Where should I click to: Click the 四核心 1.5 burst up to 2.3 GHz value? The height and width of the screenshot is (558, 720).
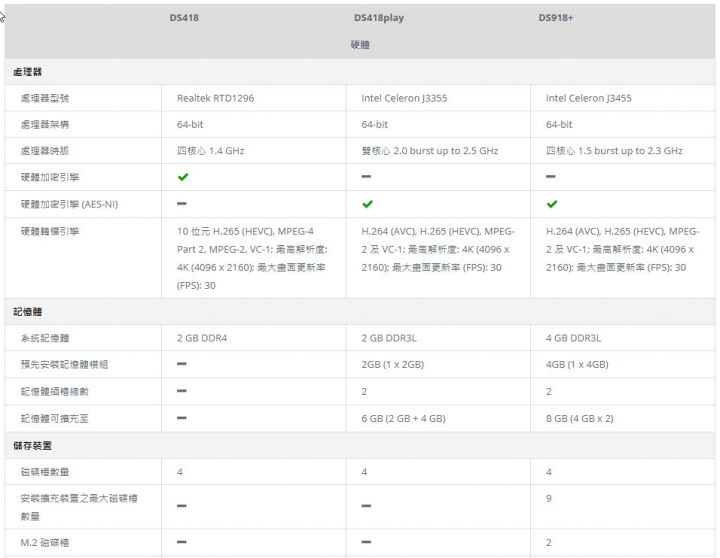pyautogui.click(x=614, y=151)
